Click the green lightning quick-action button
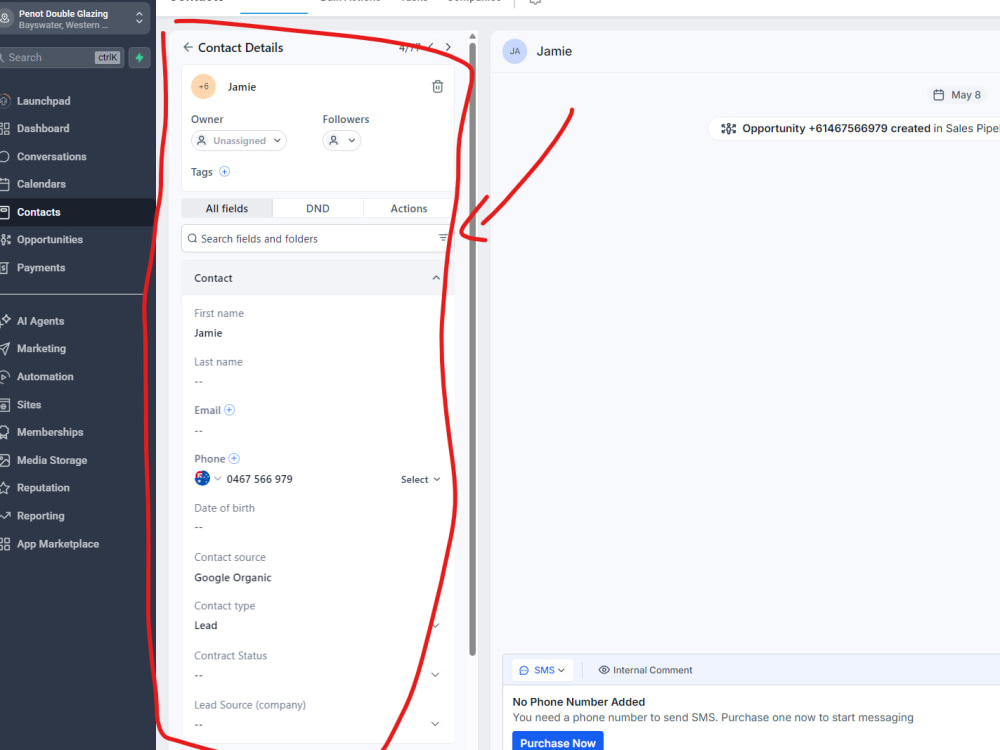 click(x=139, y=57)
